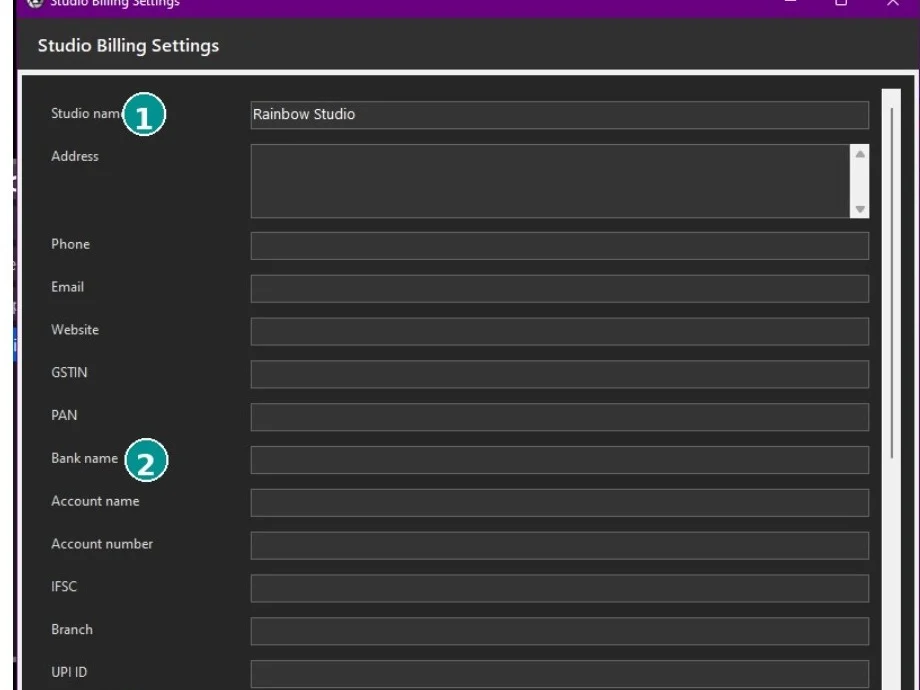Click the IFSC input field
Screen dimensions: 920x690
pyautogui.click(x=559, y=588)
